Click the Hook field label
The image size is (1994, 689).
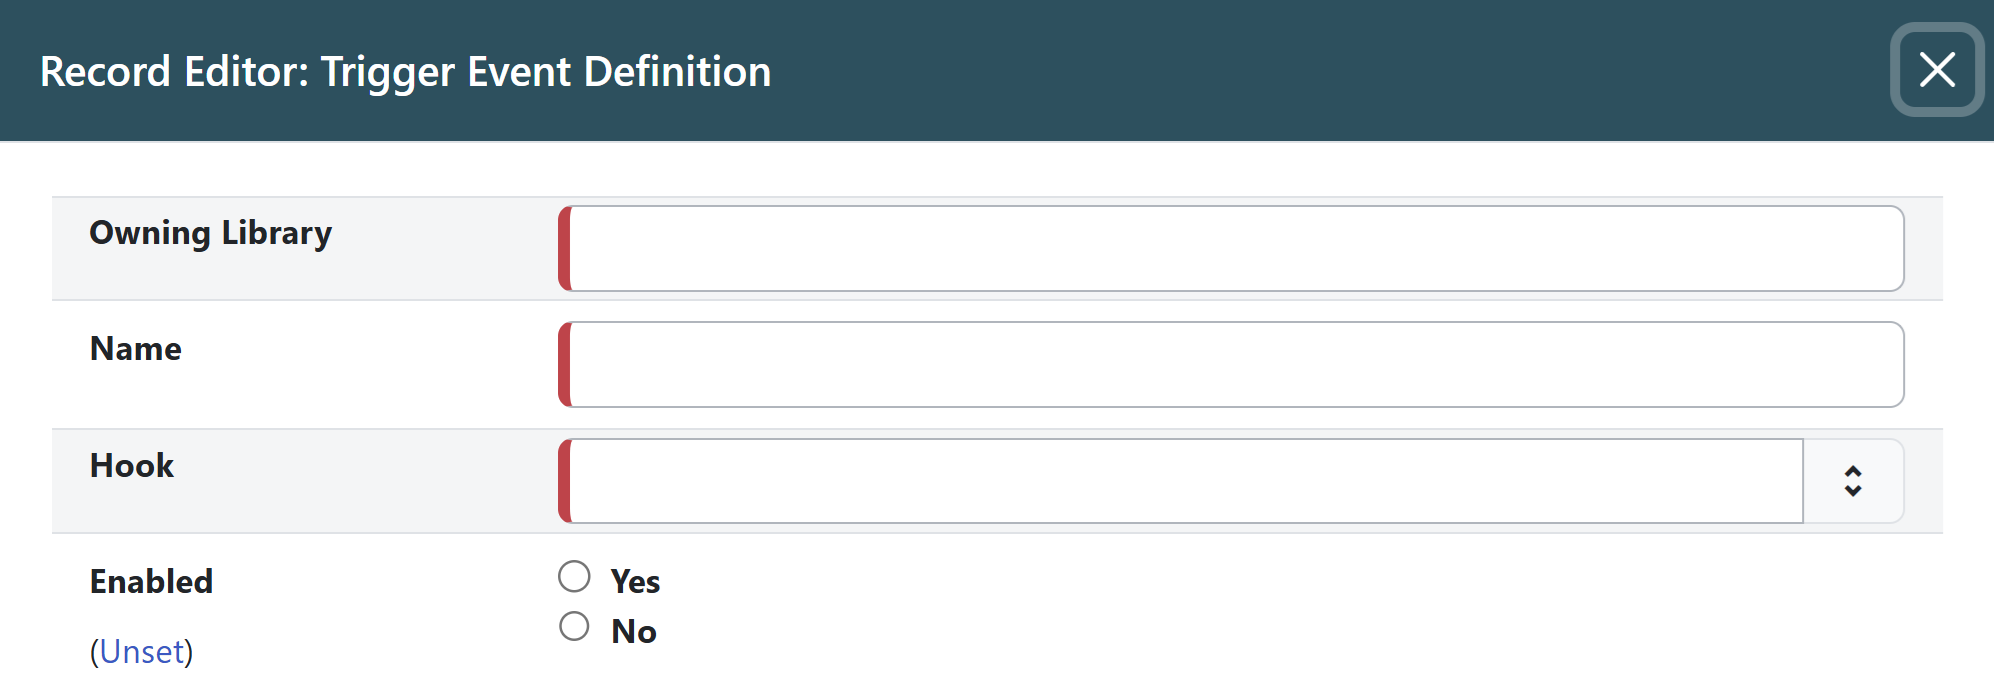point(131,465)
